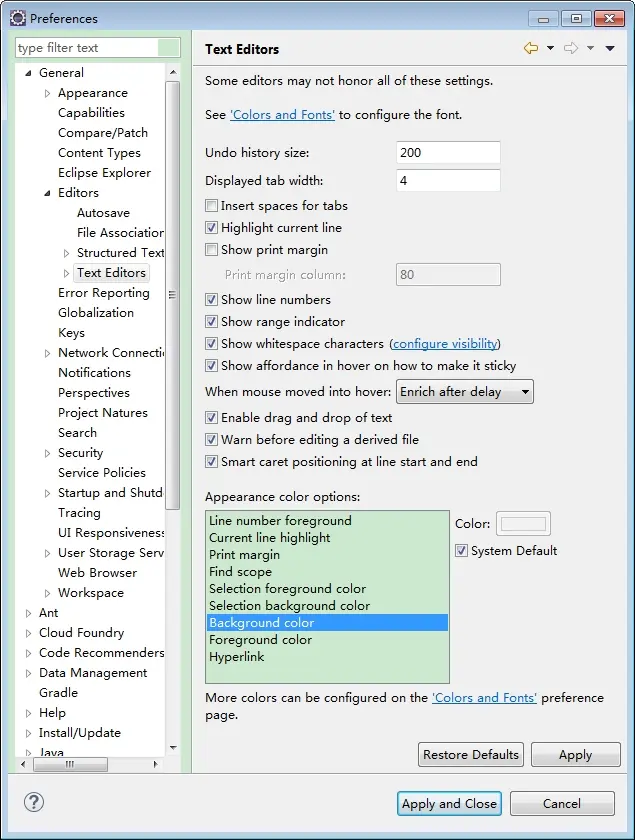Enable Insert spaces for tabs
Screen dimensions: 635x840
[x=212, y=206]
